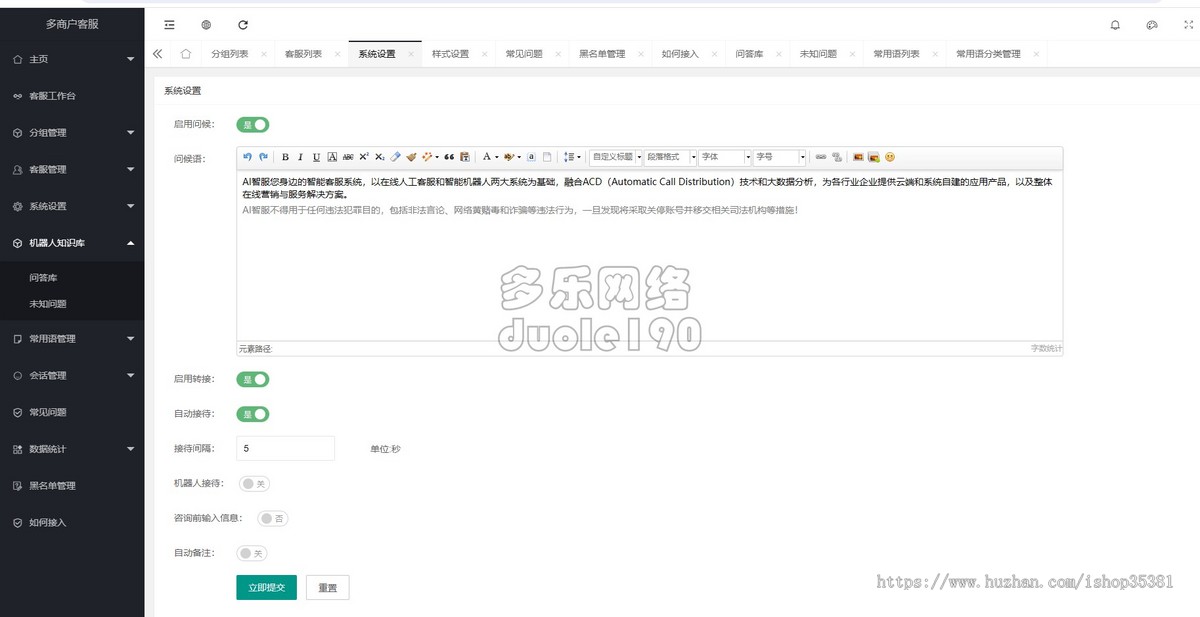Image resolution: width=1200 pixels, height=617 pixels.
Task: Click the unlink icon in editor
Action: tap(836, 157)
